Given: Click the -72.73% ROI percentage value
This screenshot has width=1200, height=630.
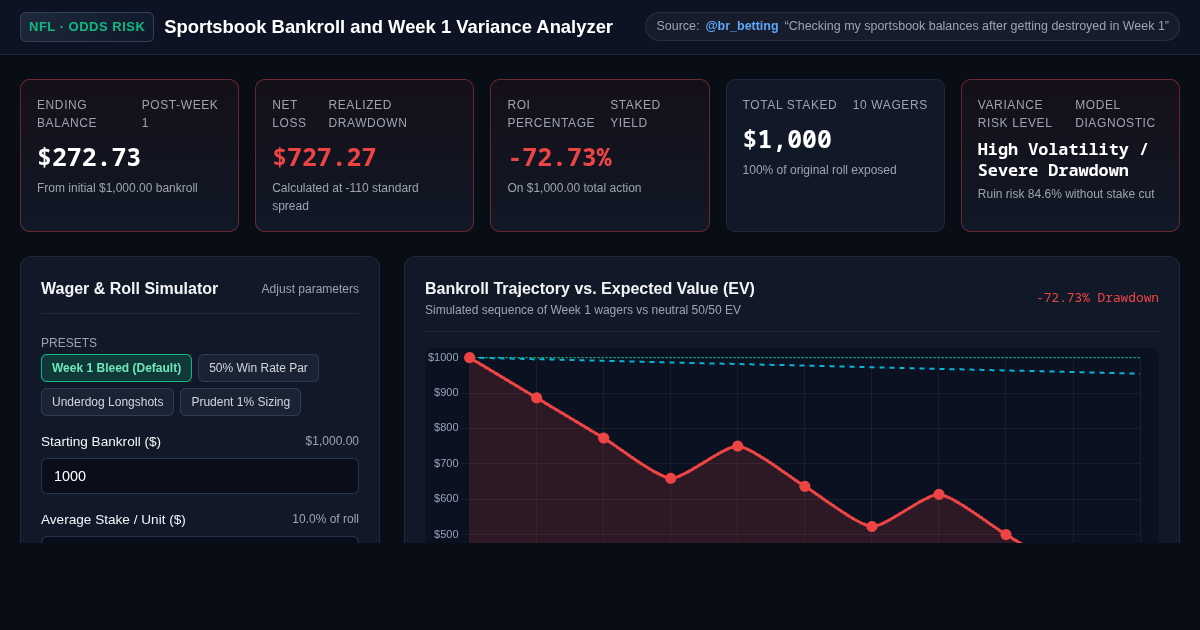Looking at the screenshot, I should pyautogui.click(x=559, y=157).
